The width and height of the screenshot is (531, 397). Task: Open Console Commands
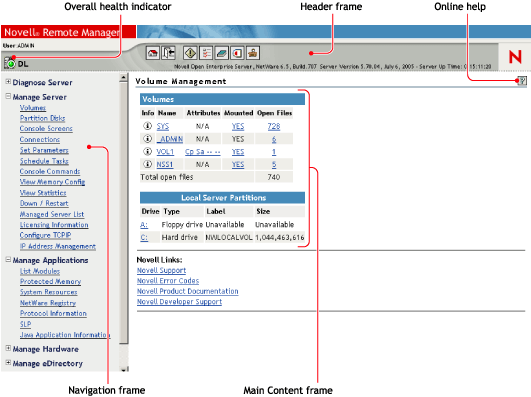(50, 171)
